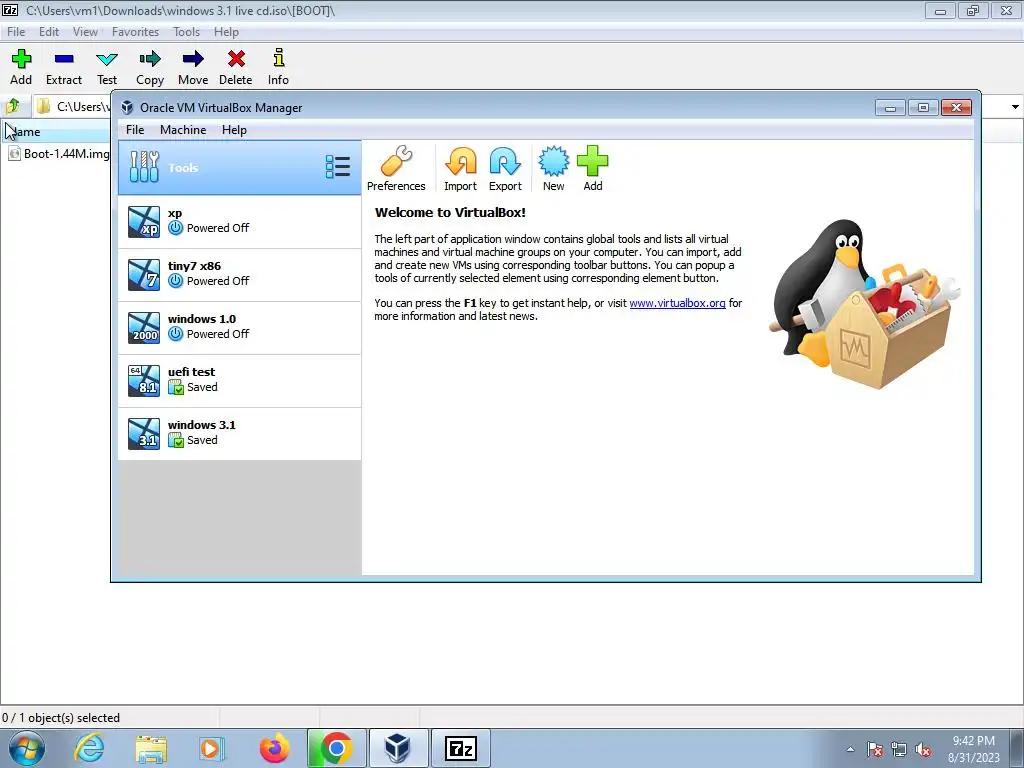Sort by the Name column header in 7-Zip

[x=56, y=131]
